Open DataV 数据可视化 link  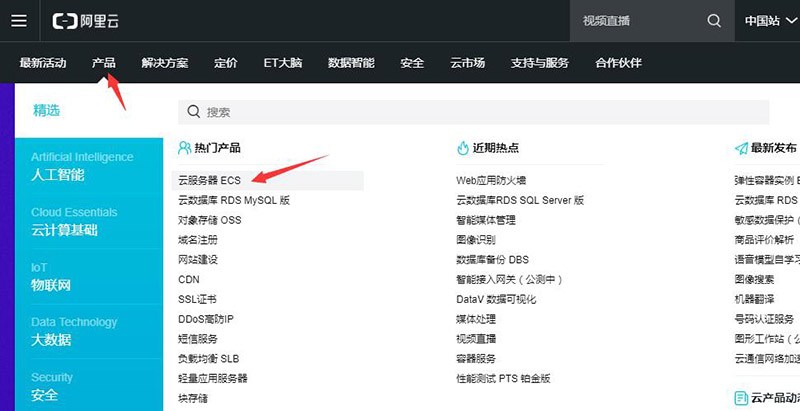pos(496,299)
